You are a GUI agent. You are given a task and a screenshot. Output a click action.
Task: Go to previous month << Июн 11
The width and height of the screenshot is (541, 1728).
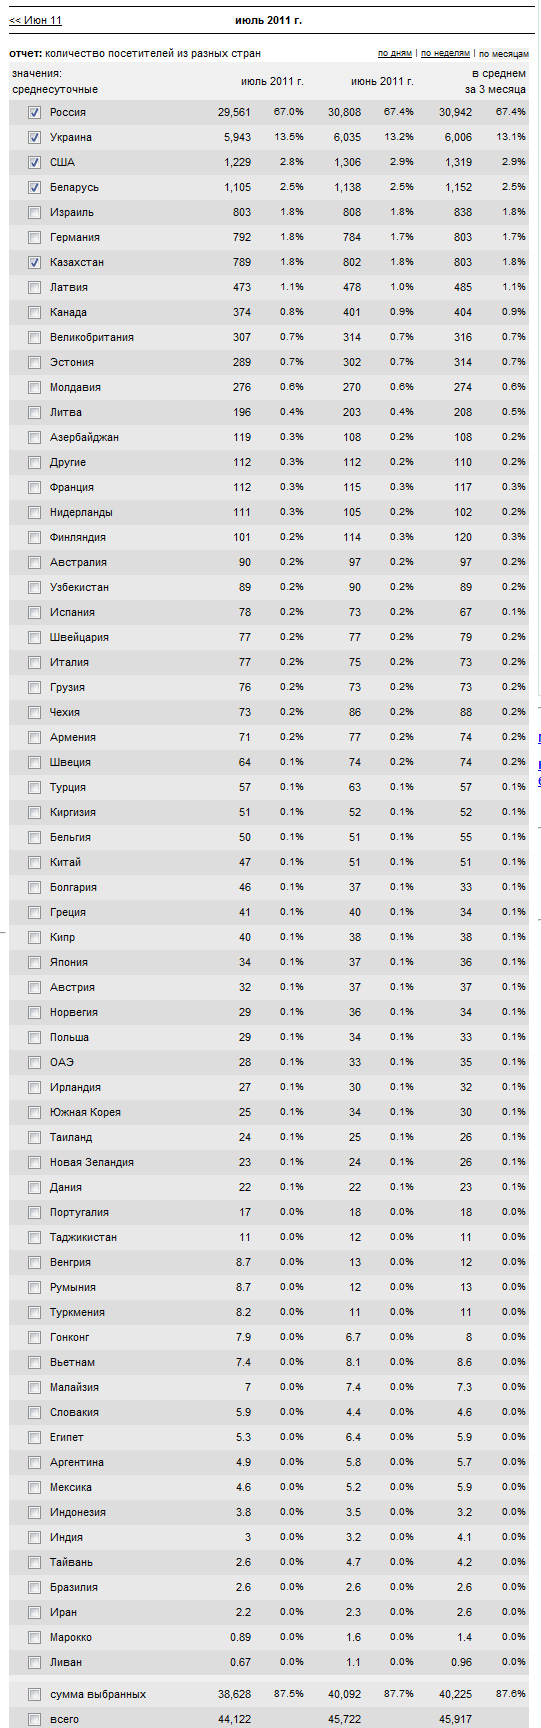(x=35, y=20)
